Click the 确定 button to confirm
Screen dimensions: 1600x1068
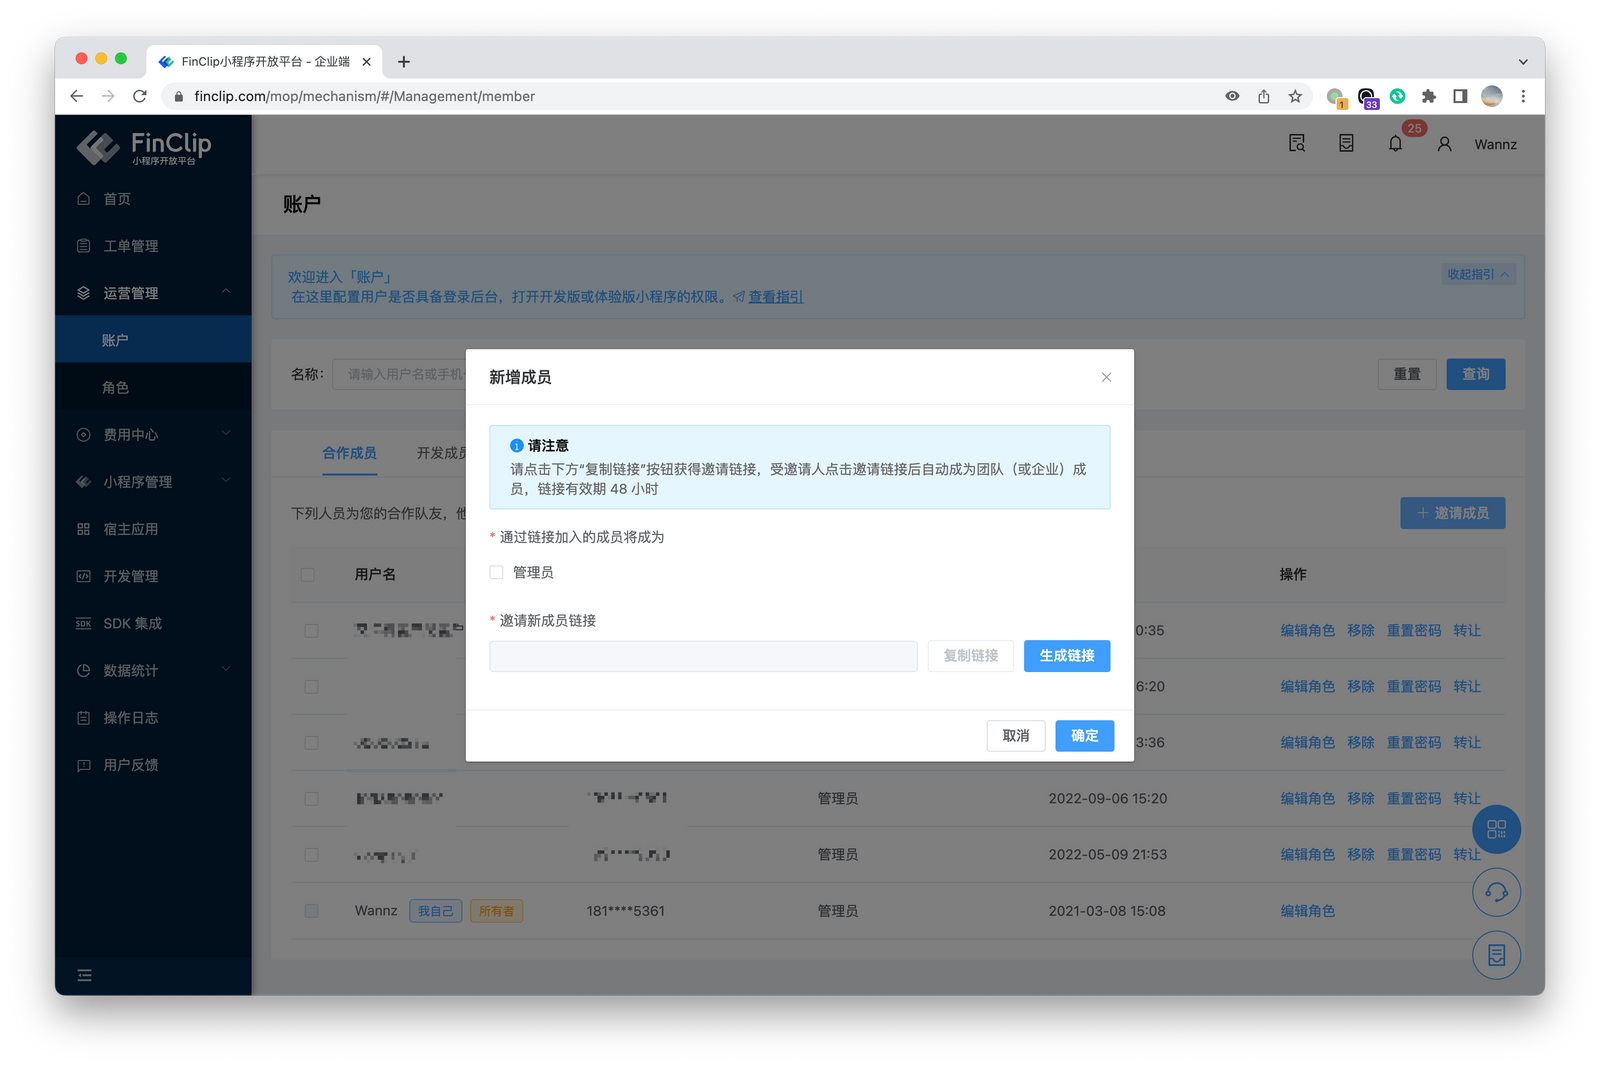pyautogui.click(x=1084, y=735)
